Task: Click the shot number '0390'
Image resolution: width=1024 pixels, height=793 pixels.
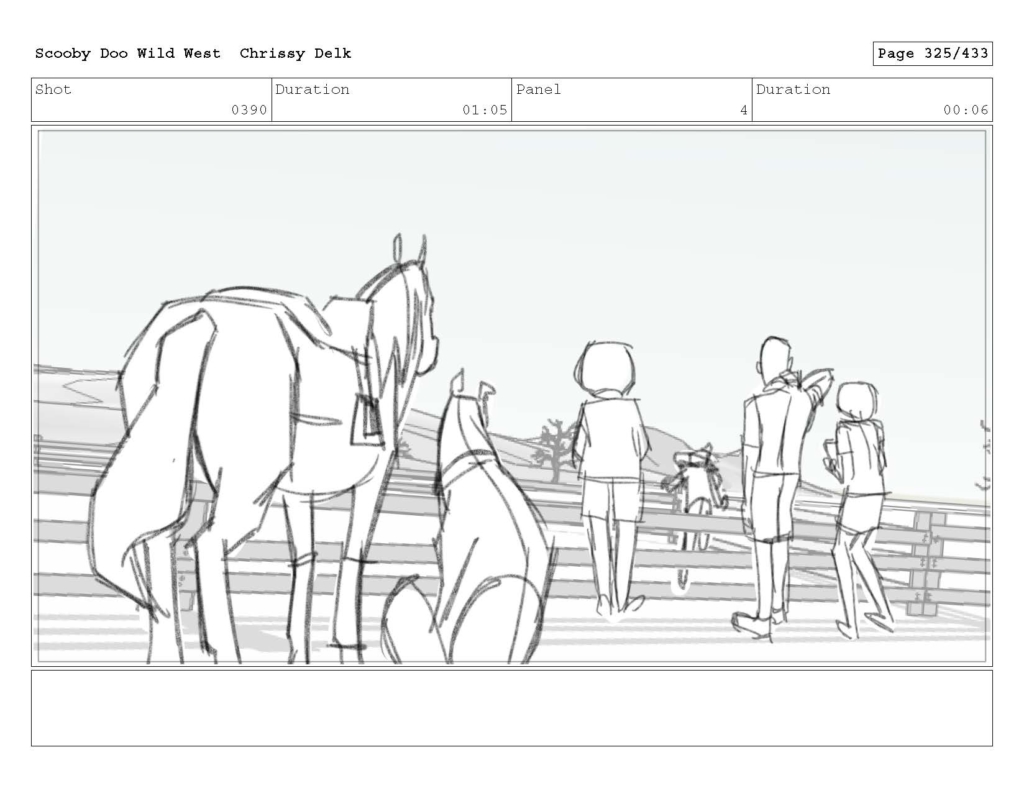Action: pos(249,110)
